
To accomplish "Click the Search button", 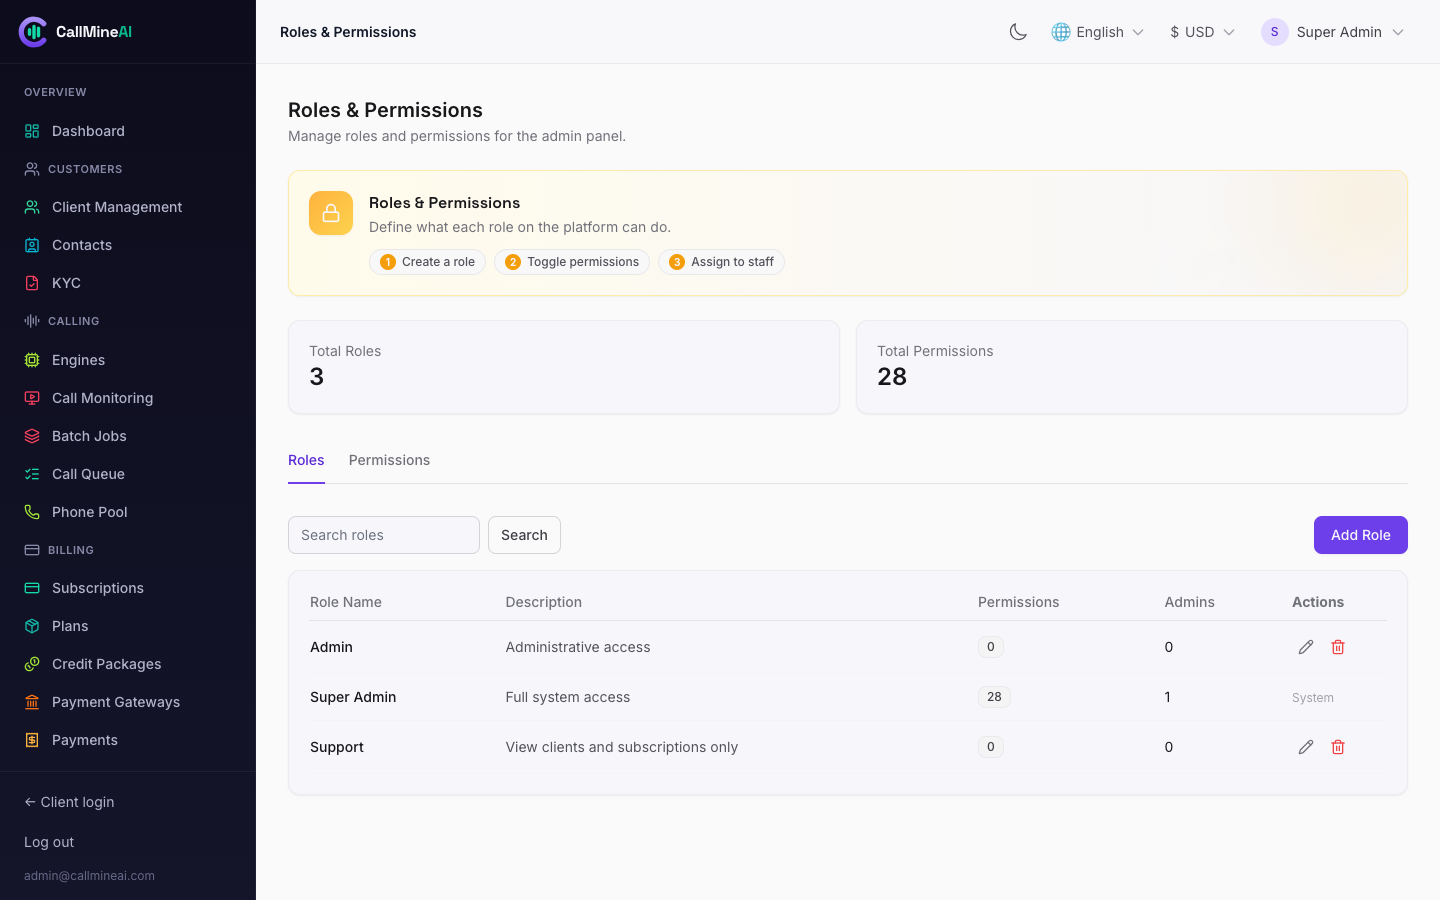I will click(524, 535).
